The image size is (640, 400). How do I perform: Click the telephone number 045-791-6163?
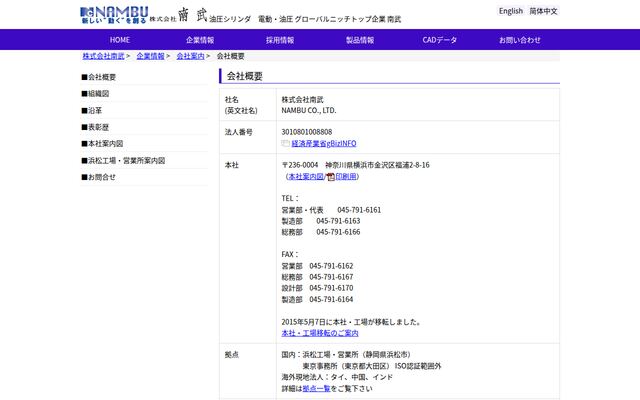[x=338, y=221]
